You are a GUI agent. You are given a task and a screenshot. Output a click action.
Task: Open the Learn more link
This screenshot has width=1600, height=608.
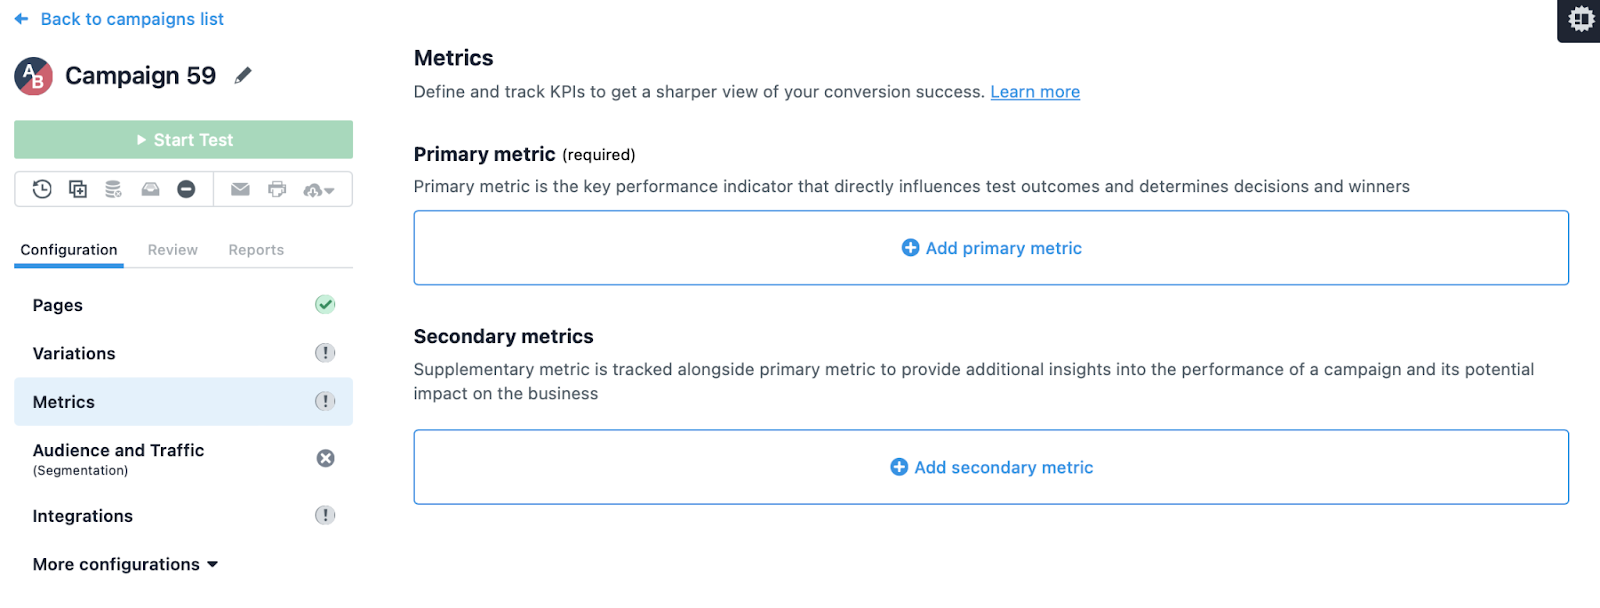click(1035, 92)
